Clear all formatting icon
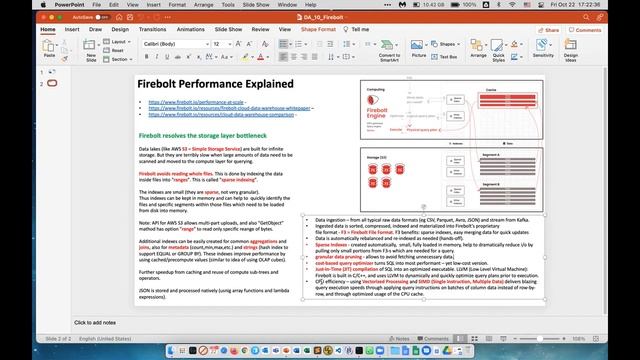This screenshot has height=360, width=640. click(x=265, y=44)
